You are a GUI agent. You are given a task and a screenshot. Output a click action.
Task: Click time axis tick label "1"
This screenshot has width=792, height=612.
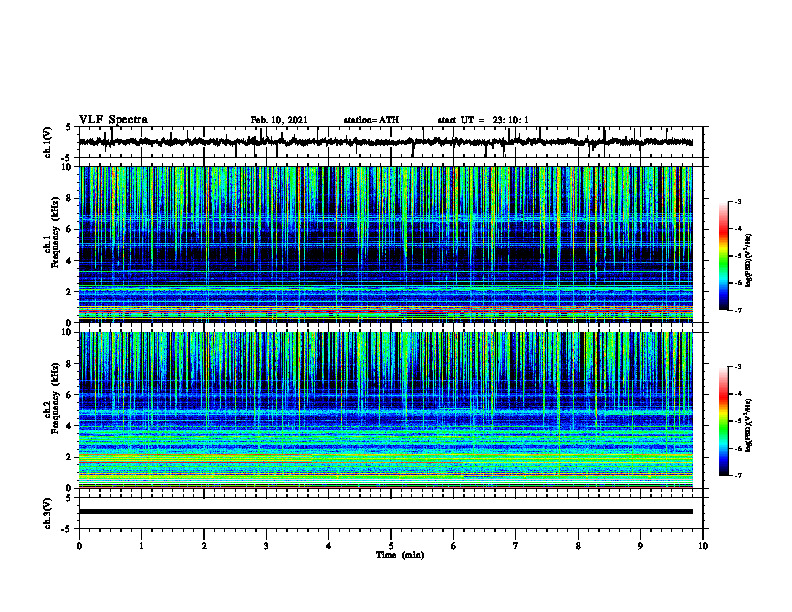tap(141, 546)
